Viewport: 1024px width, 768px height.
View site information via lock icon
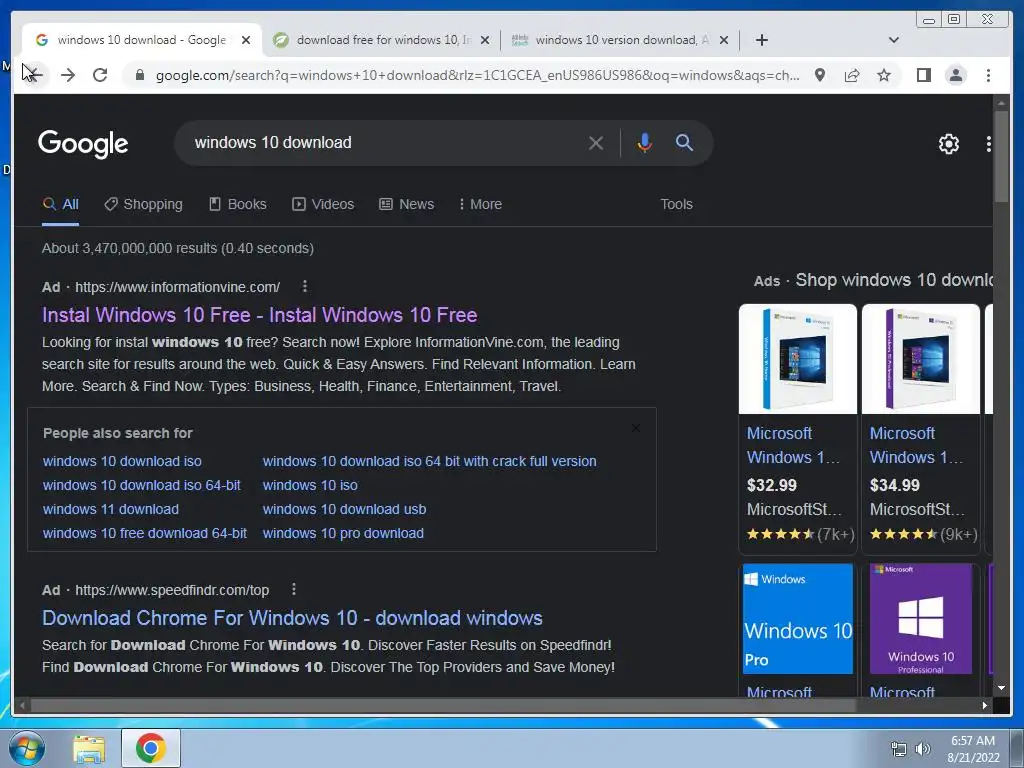(x=139, y=75)
